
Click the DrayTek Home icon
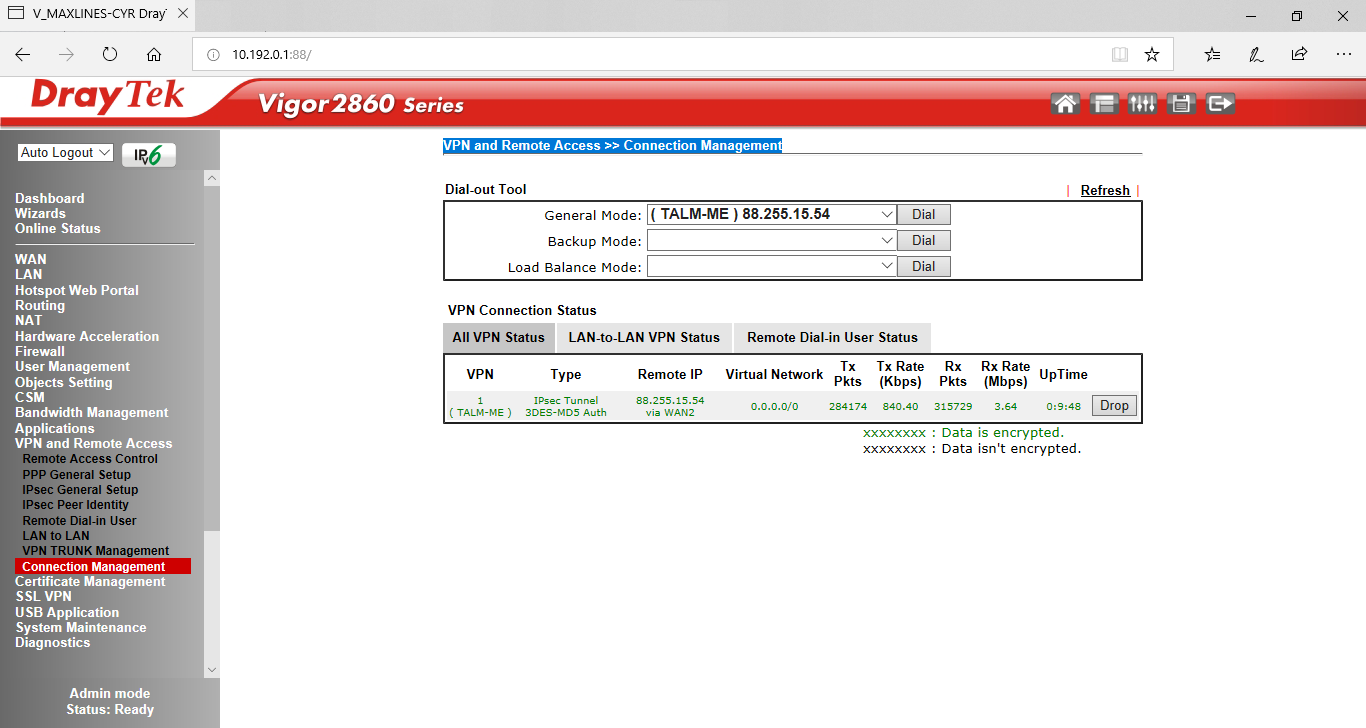[1066, 103]
